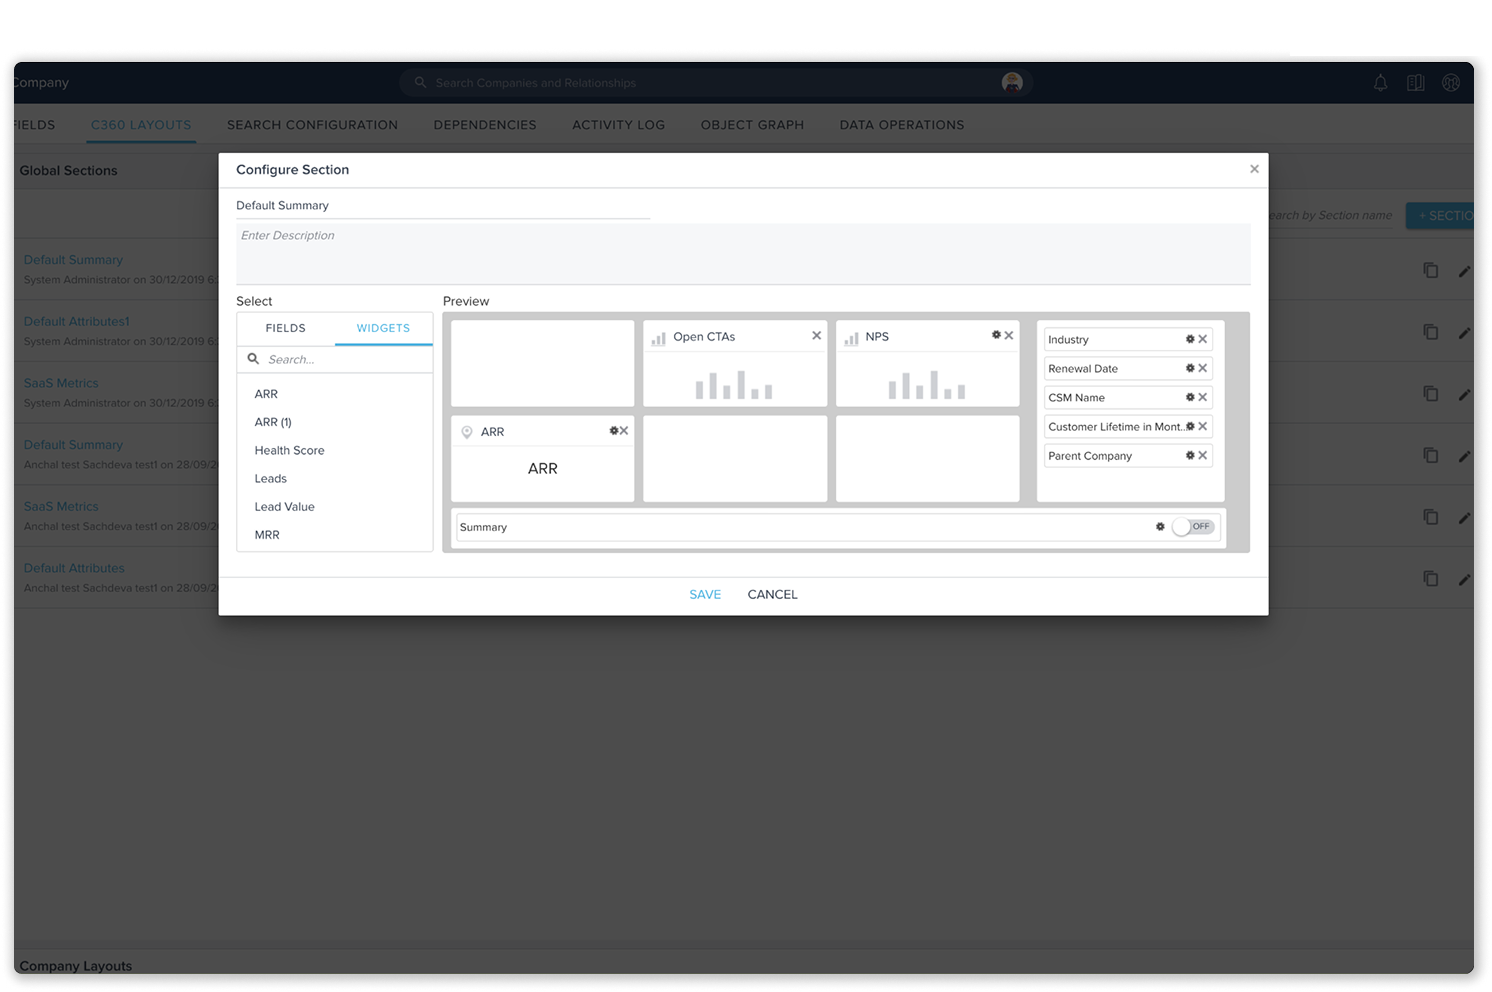
Task: Open the DEPENDENCIES tab
Action: [485, 125]
